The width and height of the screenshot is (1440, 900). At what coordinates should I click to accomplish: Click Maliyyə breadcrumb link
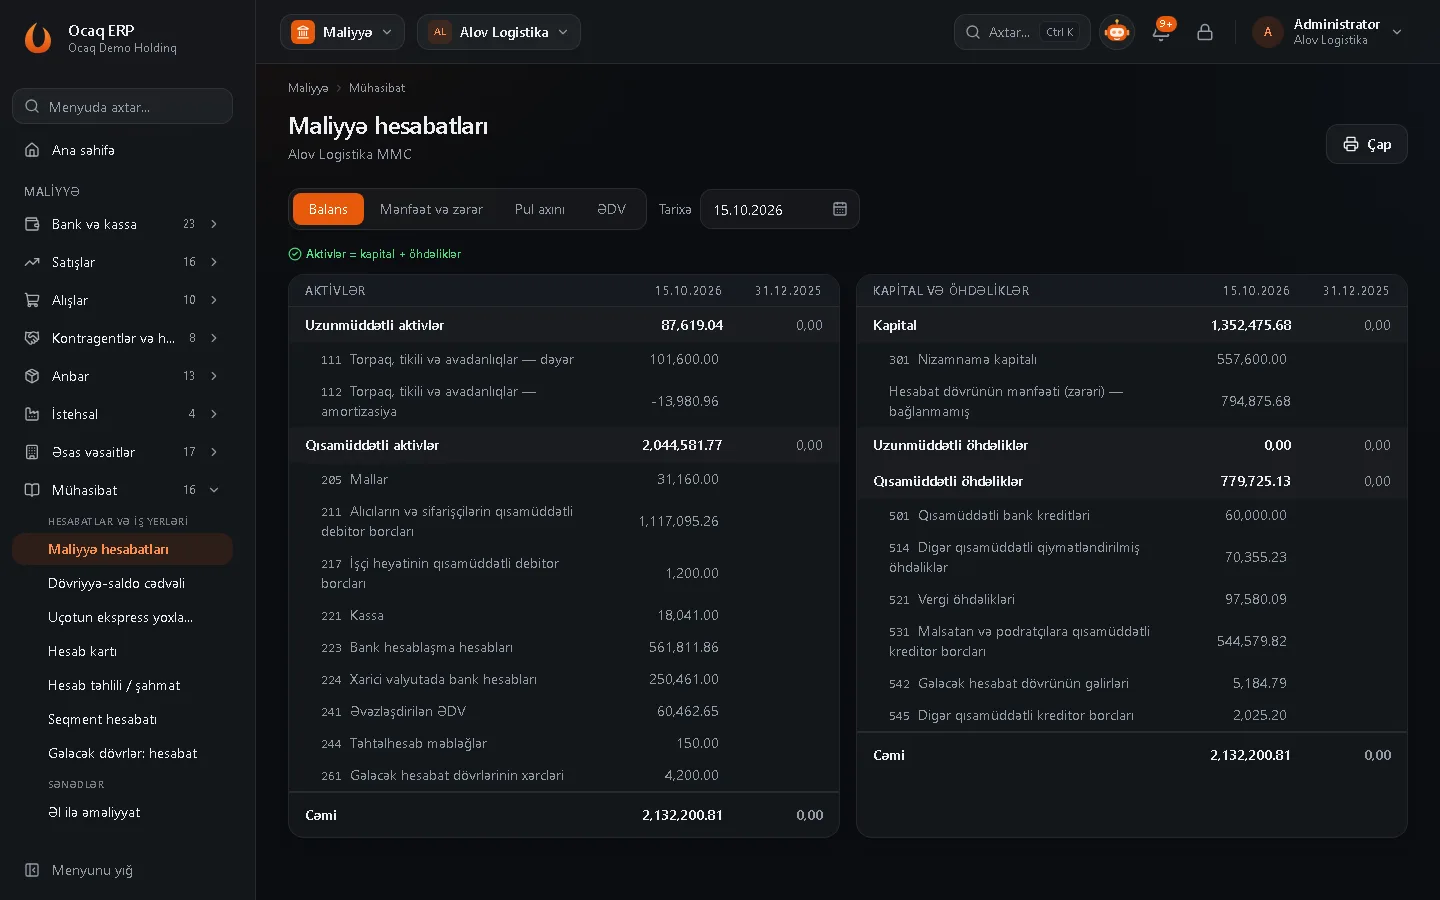[308, 88]
